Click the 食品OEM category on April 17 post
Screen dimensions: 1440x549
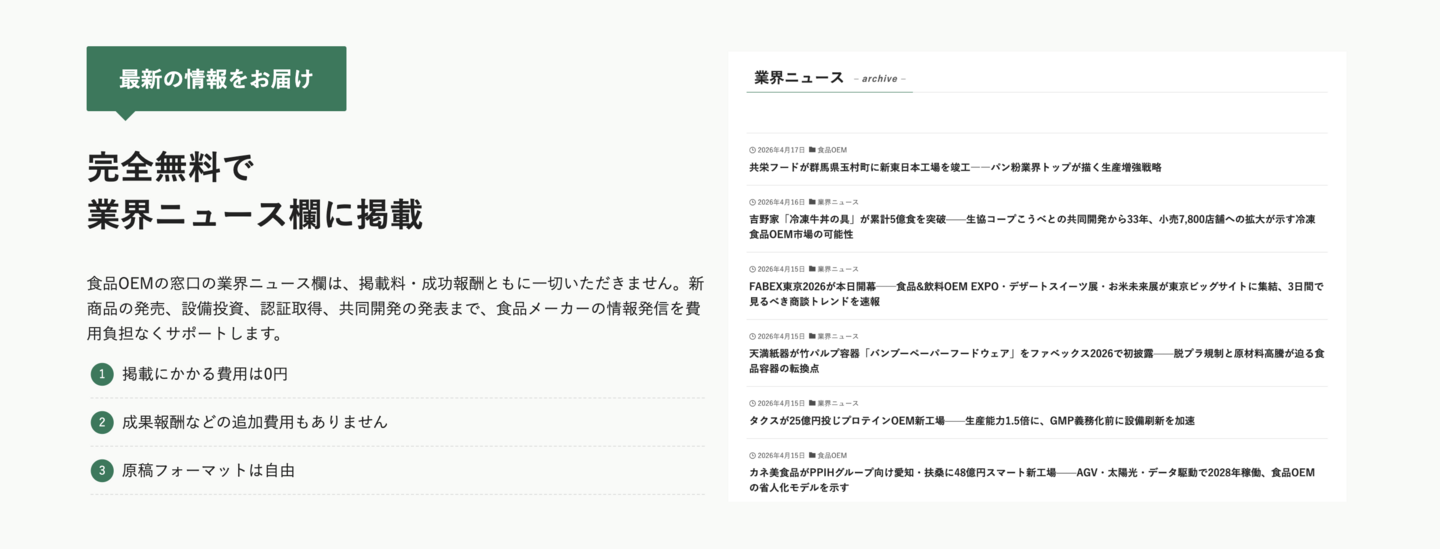(832, 150)
